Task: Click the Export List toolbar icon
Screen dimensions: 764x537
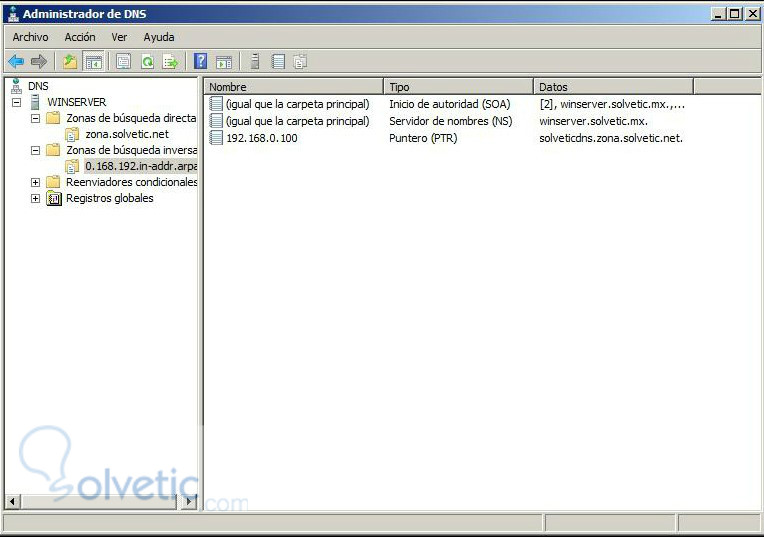Action: pyautogui.click(x=171, y=61)
